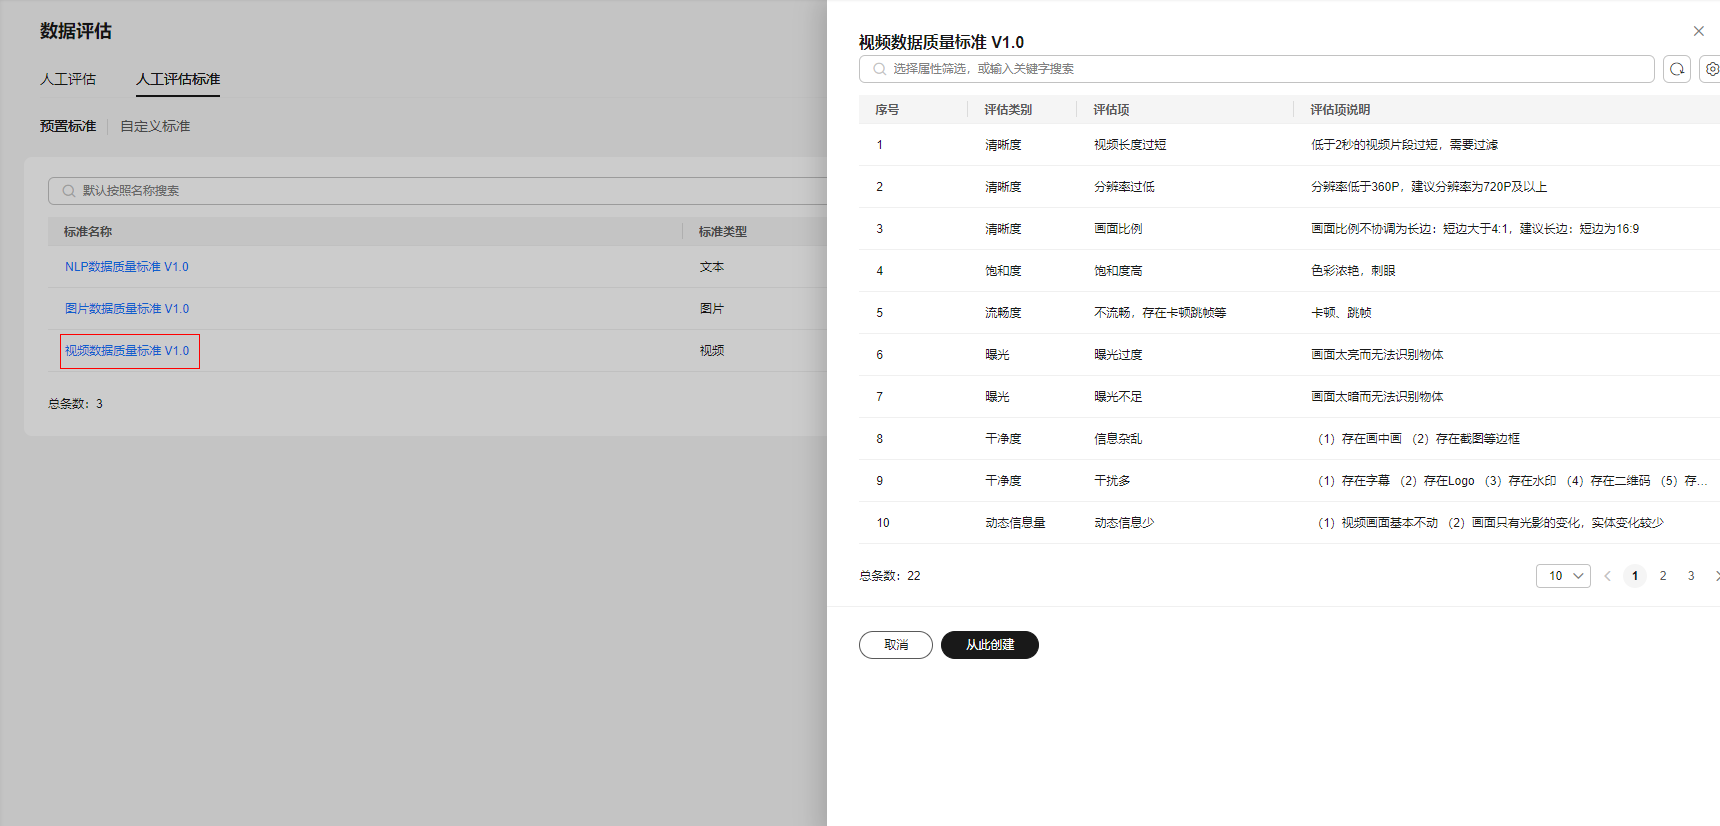Click the refresh icon beside the search box
The height and width of the screenshot is (826, 1720).
[1677, 69]
